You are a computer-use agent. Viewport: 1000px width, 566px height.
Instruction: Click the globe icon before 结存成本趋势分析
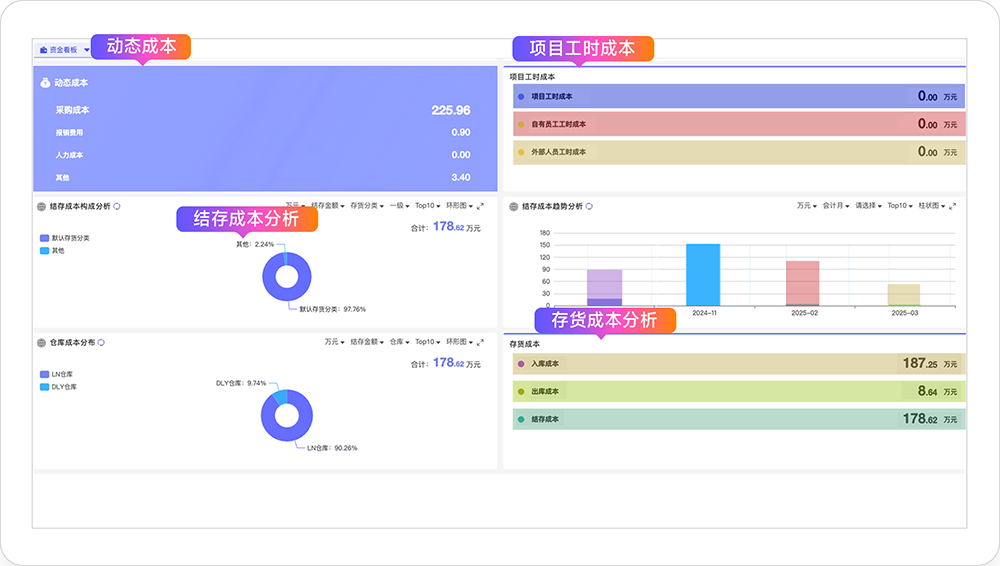pyautogui.click(x=514, y=206)
